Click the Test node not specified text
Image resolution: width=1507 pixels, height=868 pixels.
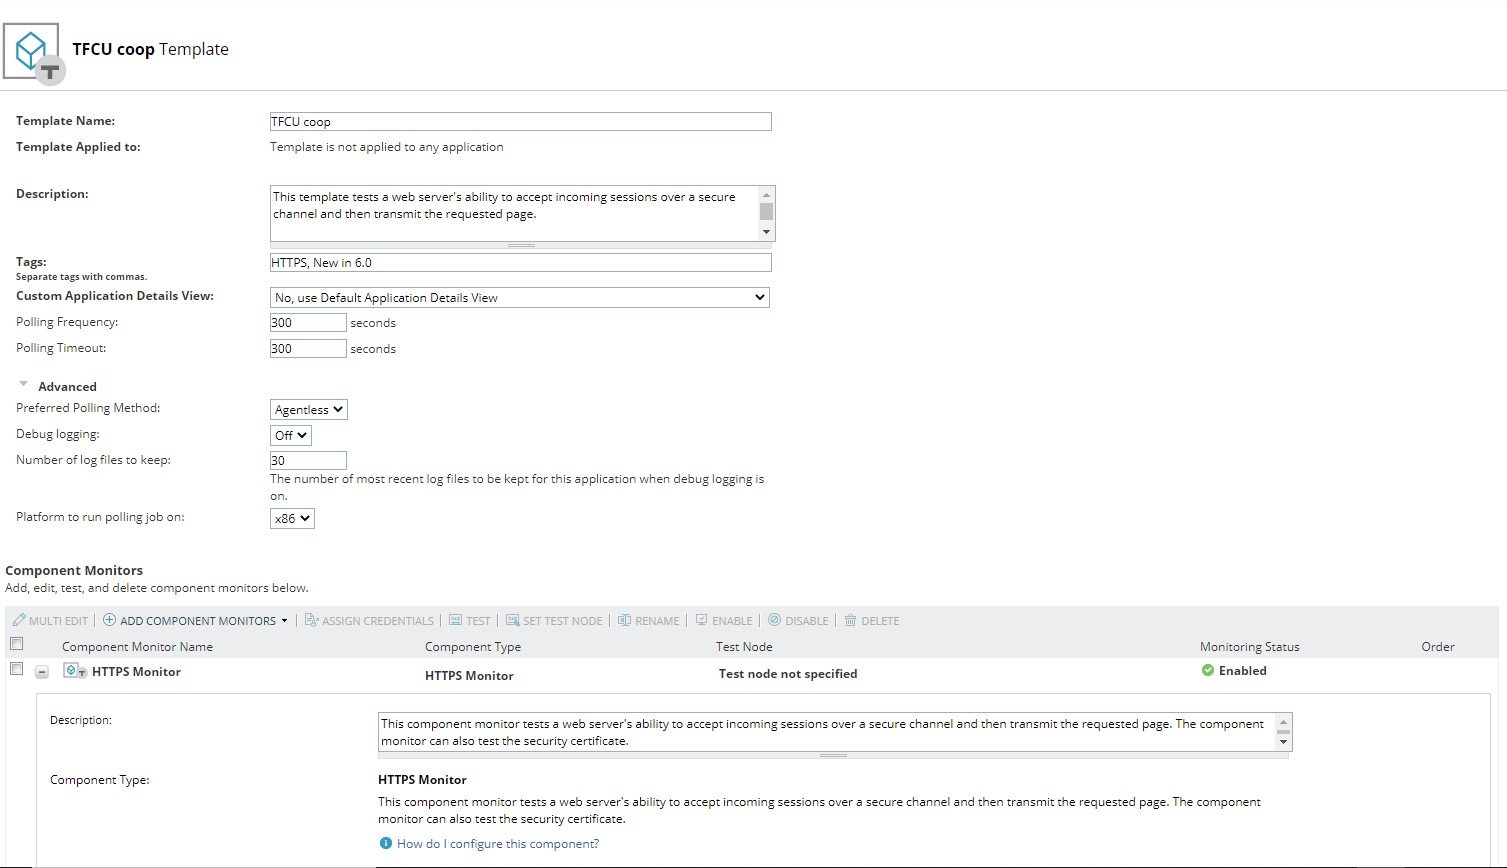788,673
